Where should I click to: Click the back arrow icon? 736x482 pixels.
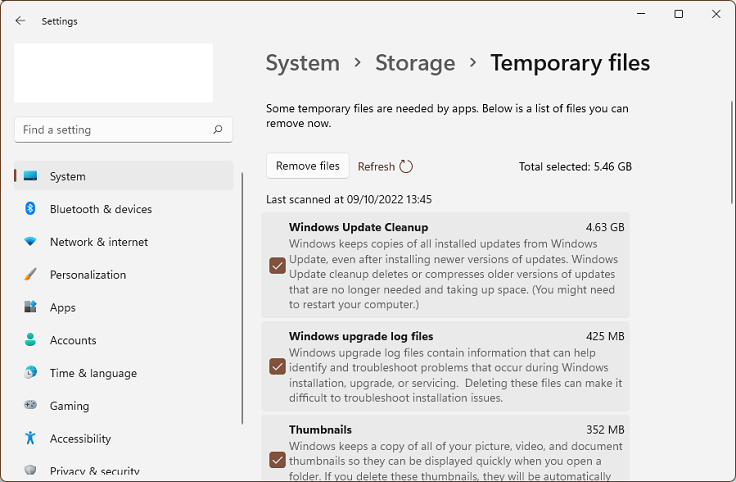(x=20, y=21)
